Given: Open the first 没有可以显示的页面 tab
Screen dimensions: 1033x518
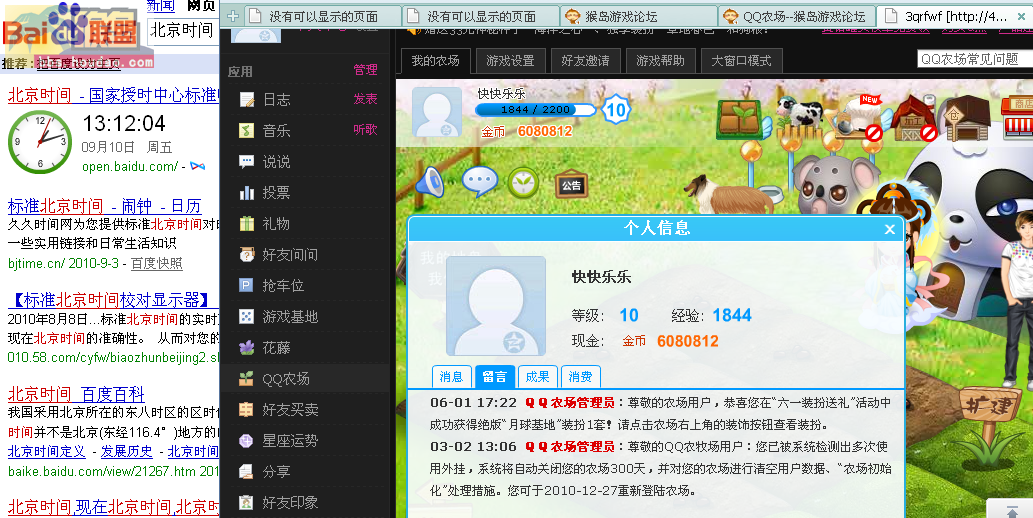Looking at the screenshot, I should (x=323, y=16).
